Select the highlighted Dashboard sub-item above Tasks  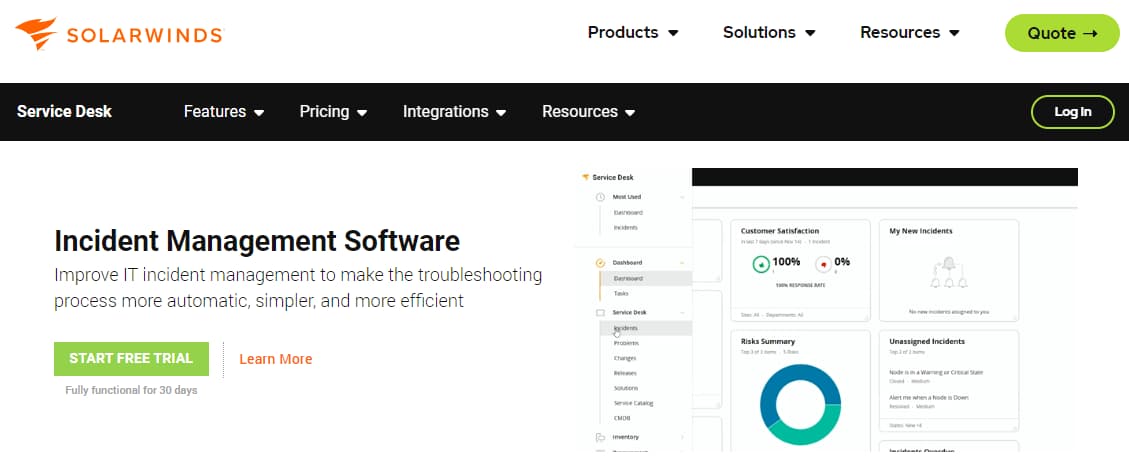(x=646, y=278)
